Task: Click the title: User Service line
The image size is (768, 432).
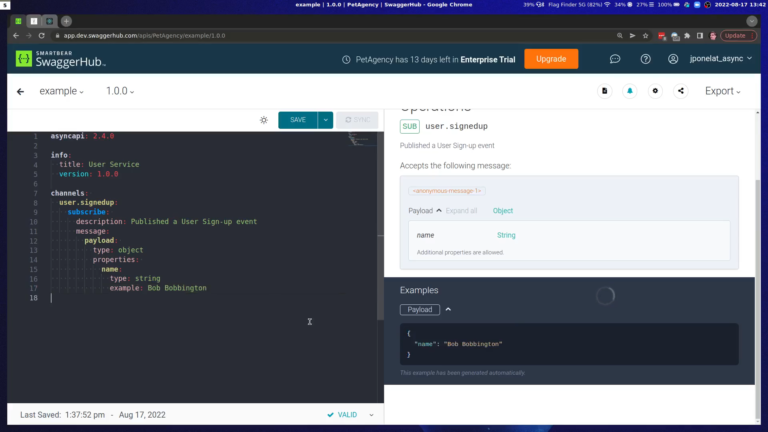Action: (99, 165)
